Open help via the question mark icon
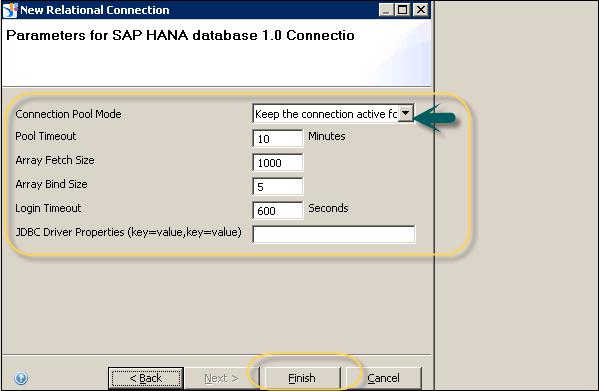This screenshot has width=599, height=391. (x=21, y=378)
